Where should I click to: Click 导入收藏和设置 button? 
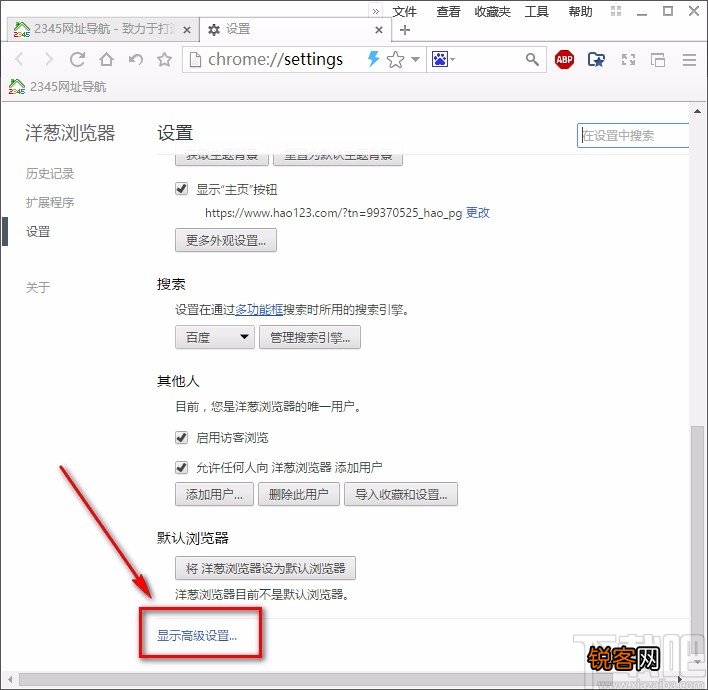click(x=401, y=494)
